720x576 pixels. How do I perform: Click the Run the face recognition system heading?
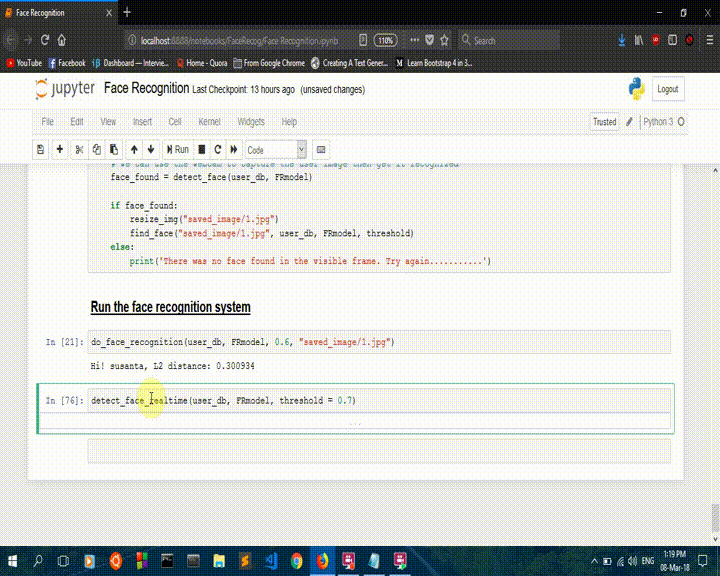coord(170,307)
